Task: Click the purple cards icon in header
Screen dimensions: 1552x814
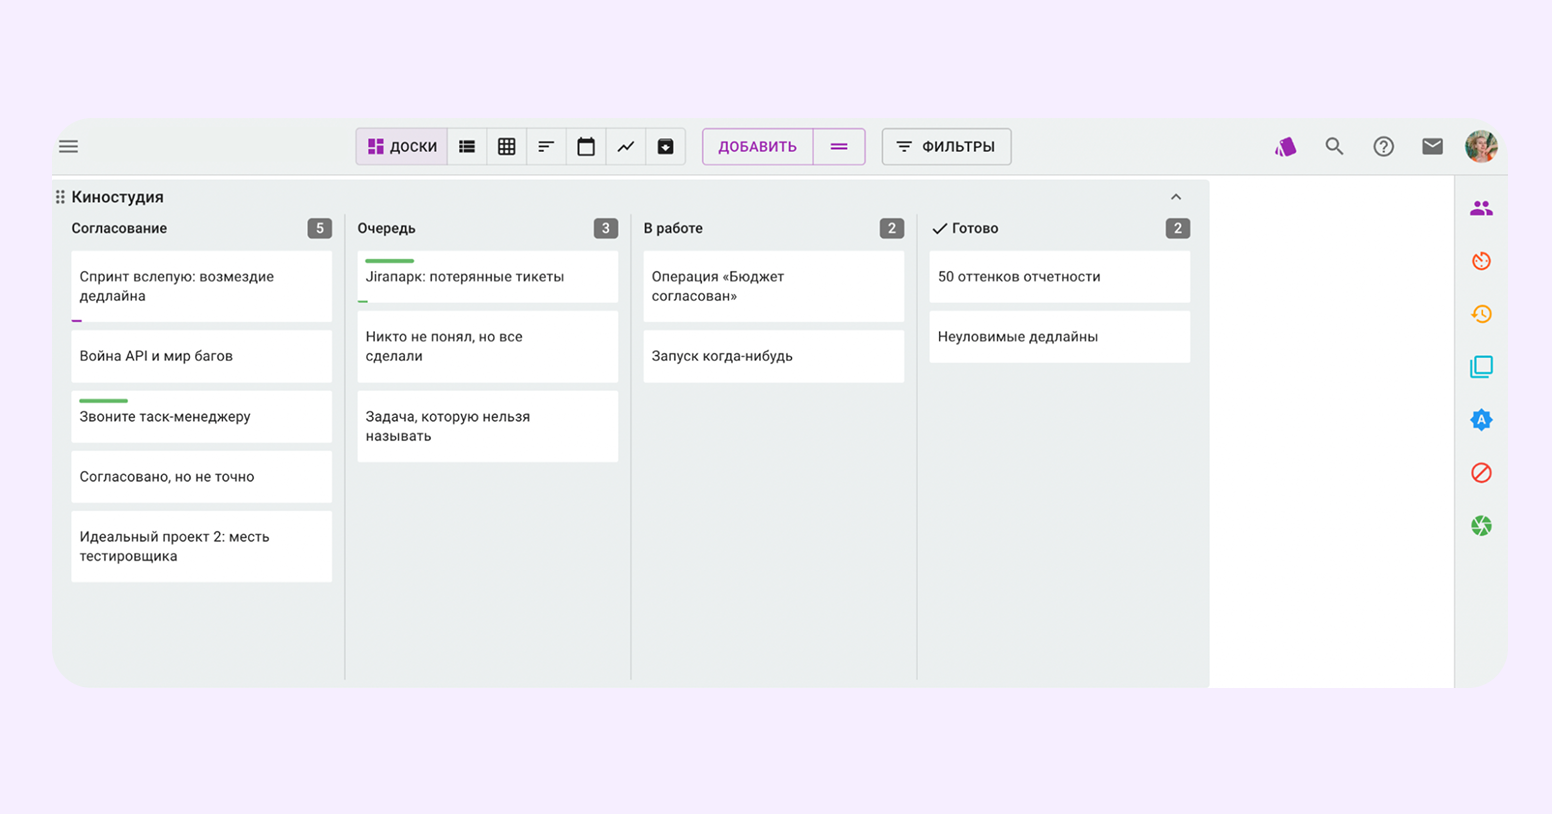Action: click(x=1285, y=147)
